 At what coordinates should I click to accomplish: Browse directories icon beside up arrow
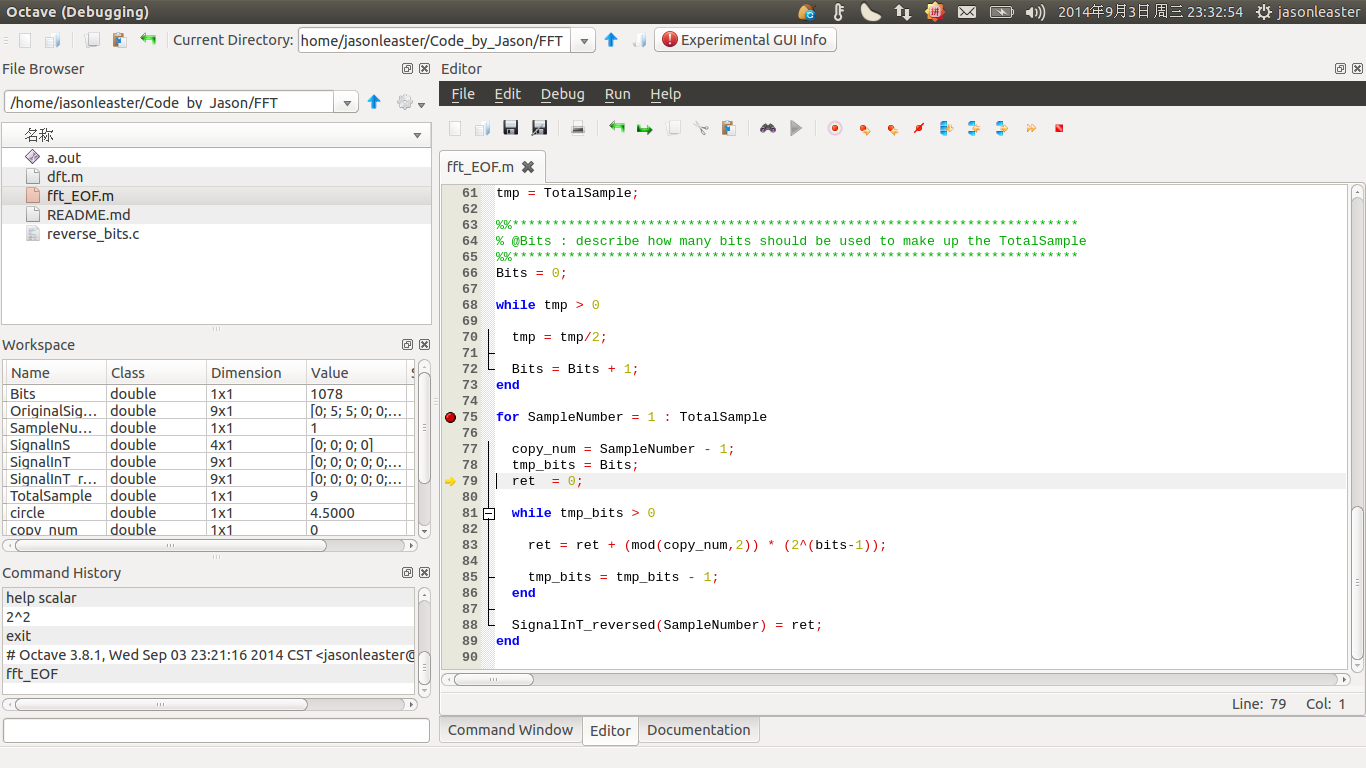(x=638, y=40)
